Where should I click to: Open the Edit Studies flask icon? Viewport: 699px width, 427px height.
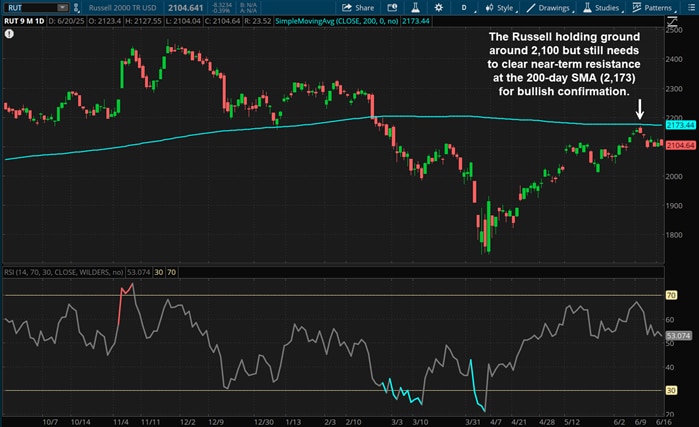(415, 8)
